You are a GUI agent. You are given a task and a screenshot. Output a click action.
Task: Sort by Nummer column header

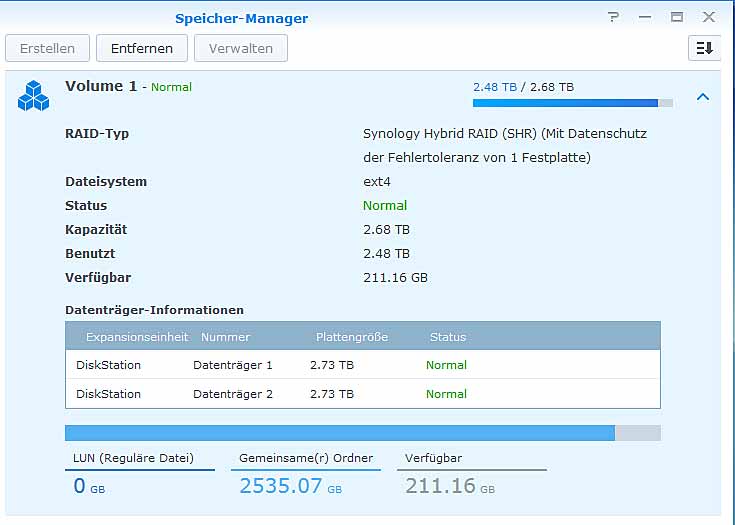(225, 337)
